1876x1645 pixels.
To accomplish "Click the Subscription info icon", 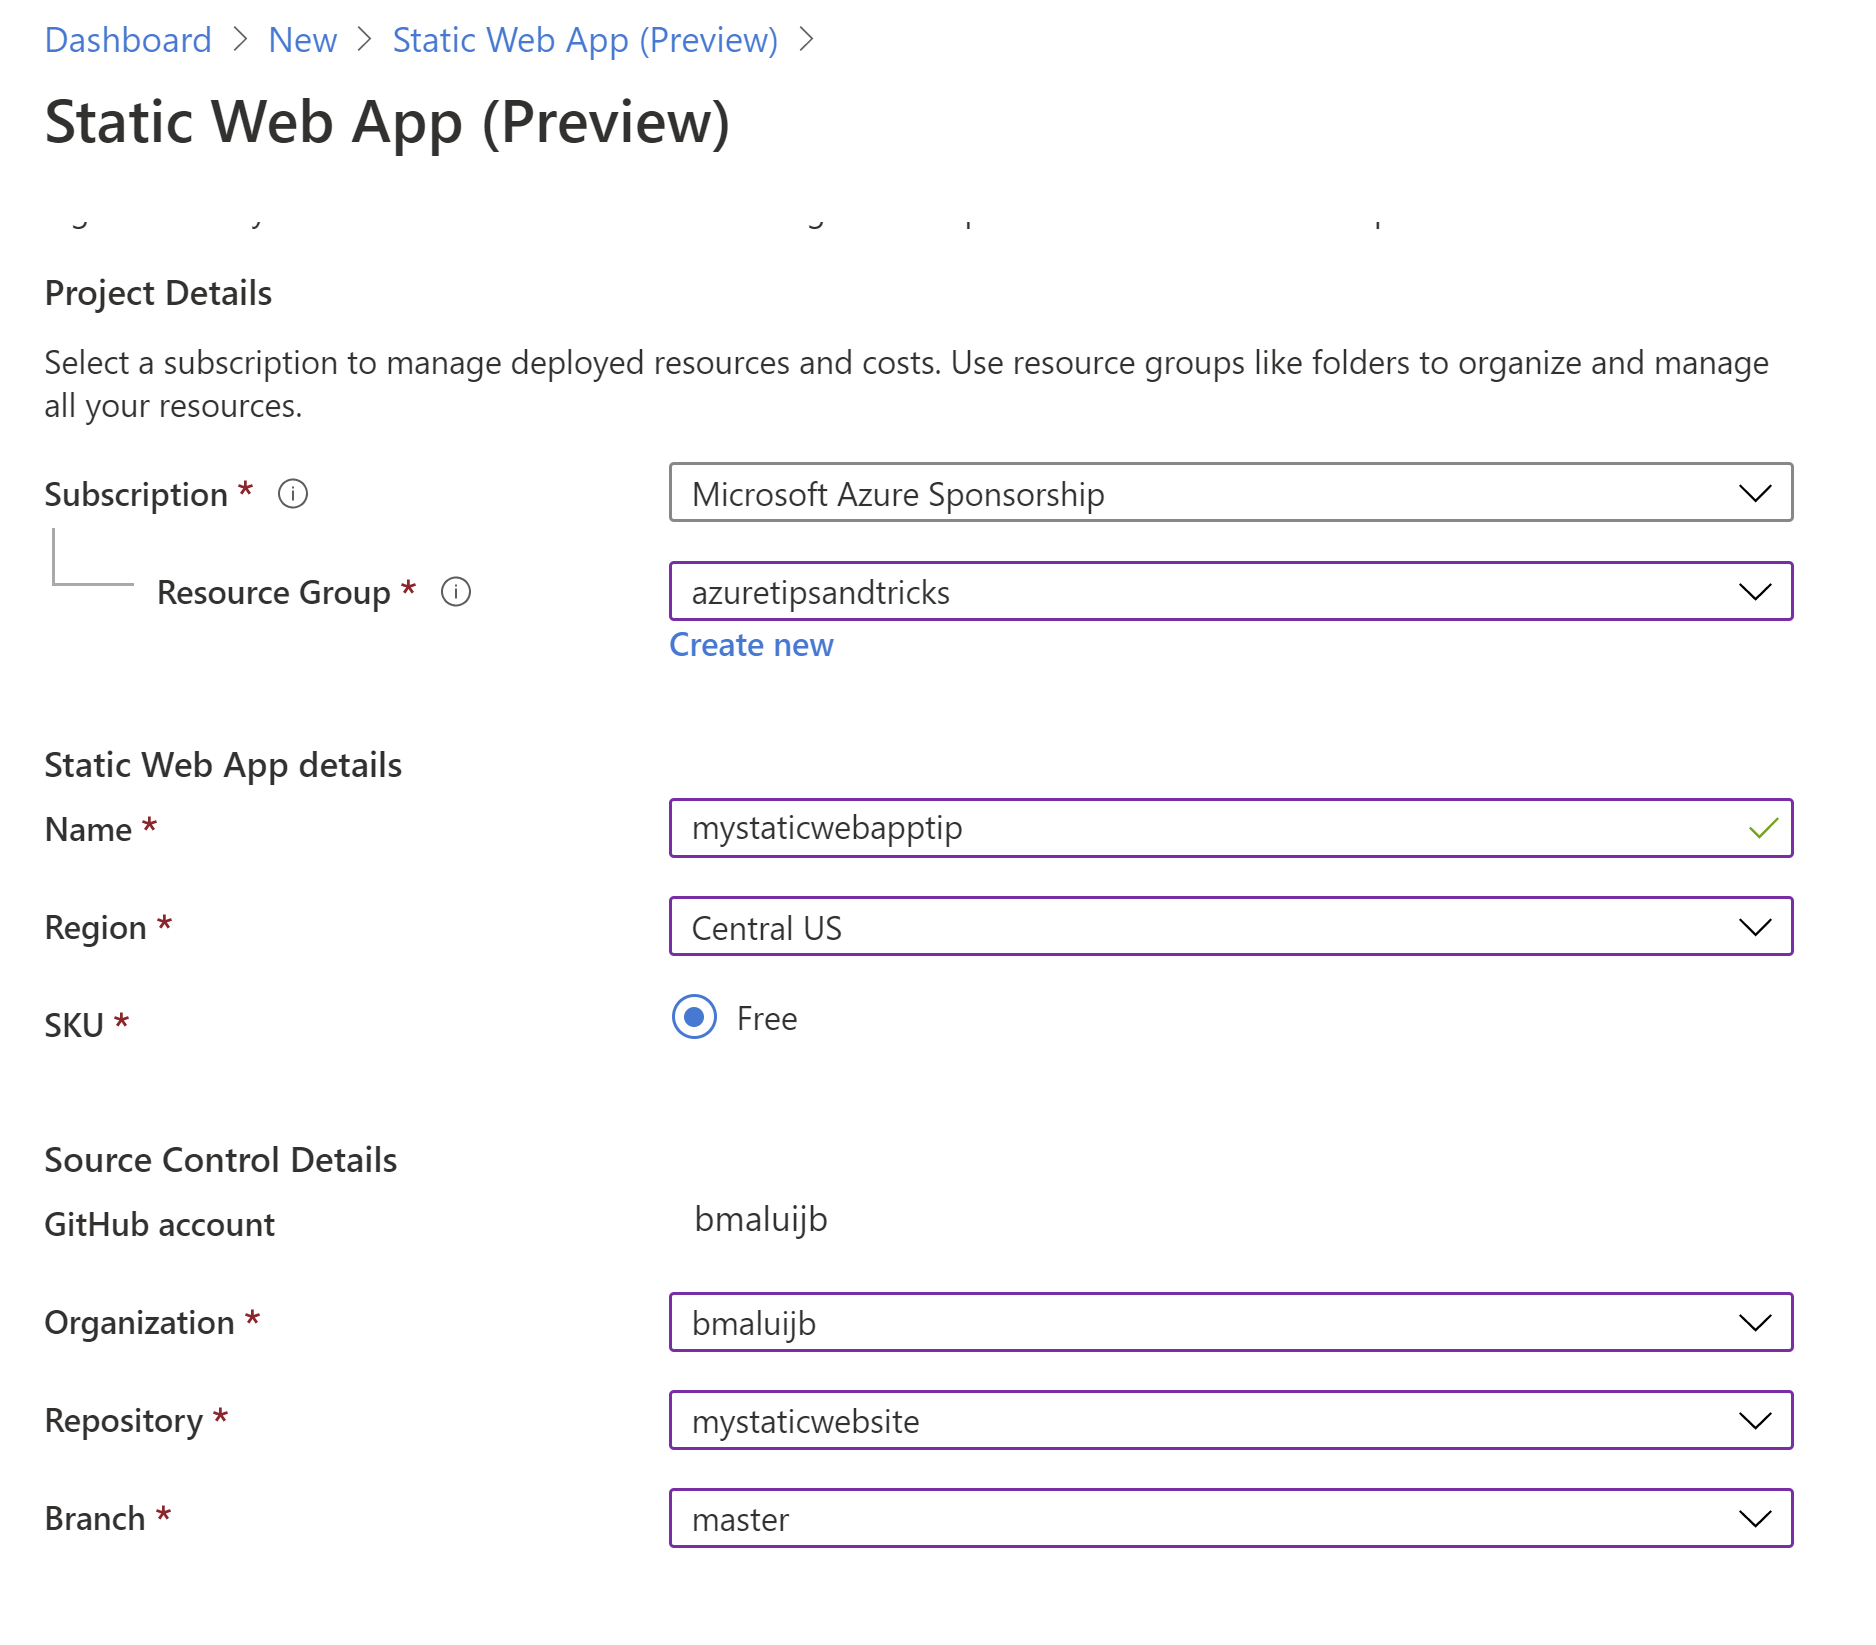I will pos(293,494).
